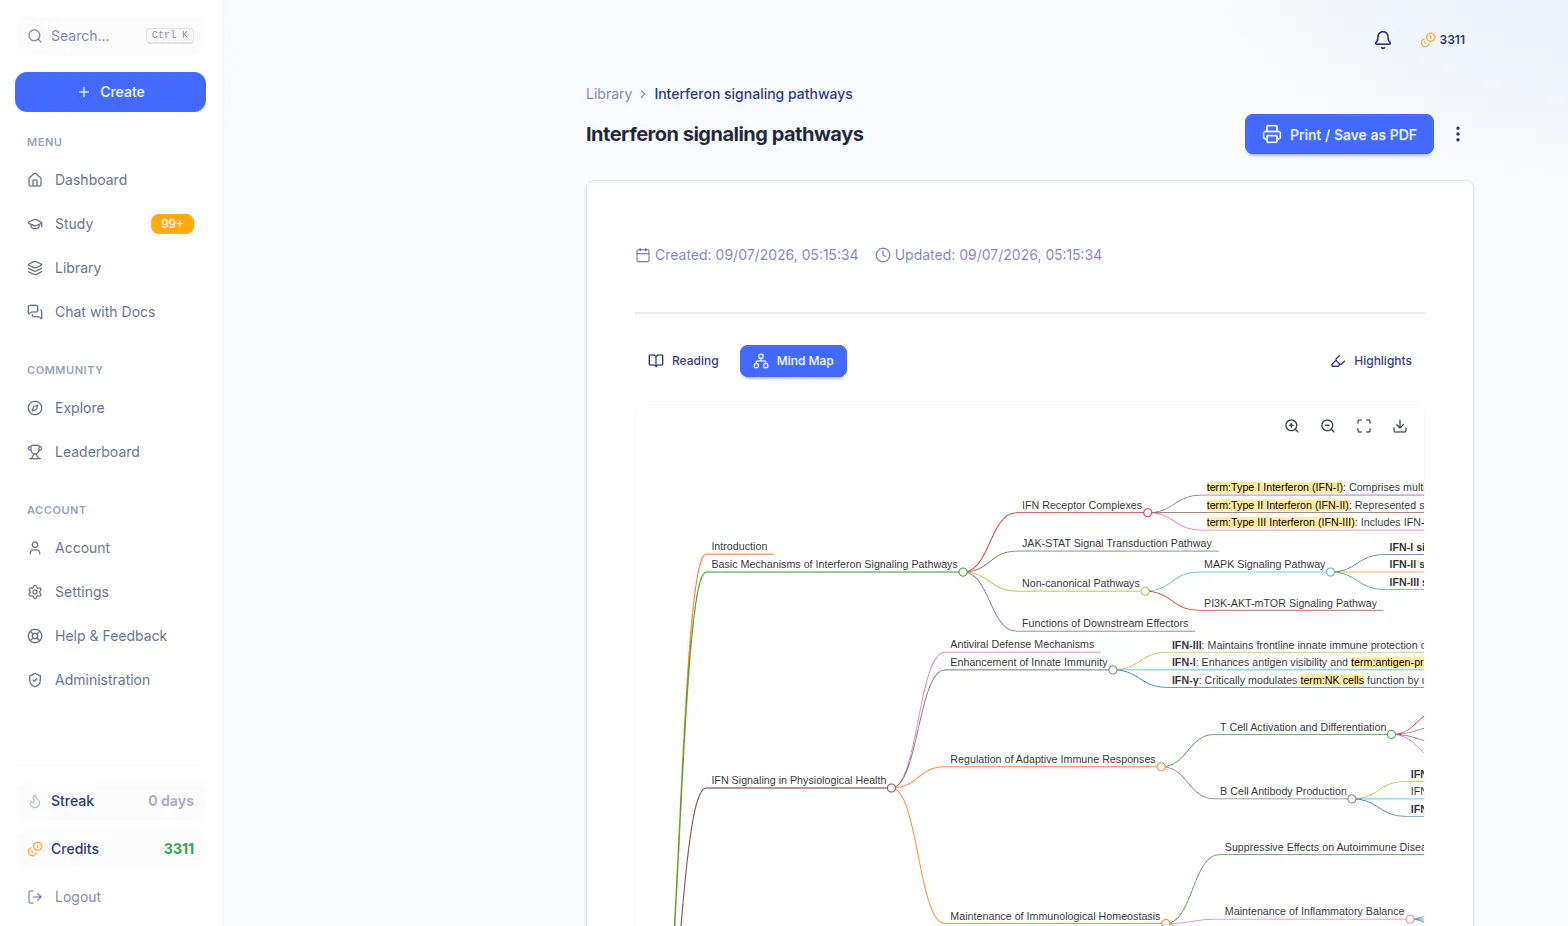
Task: Click Print / Save as PDF button
Action: click(1339, 134)
